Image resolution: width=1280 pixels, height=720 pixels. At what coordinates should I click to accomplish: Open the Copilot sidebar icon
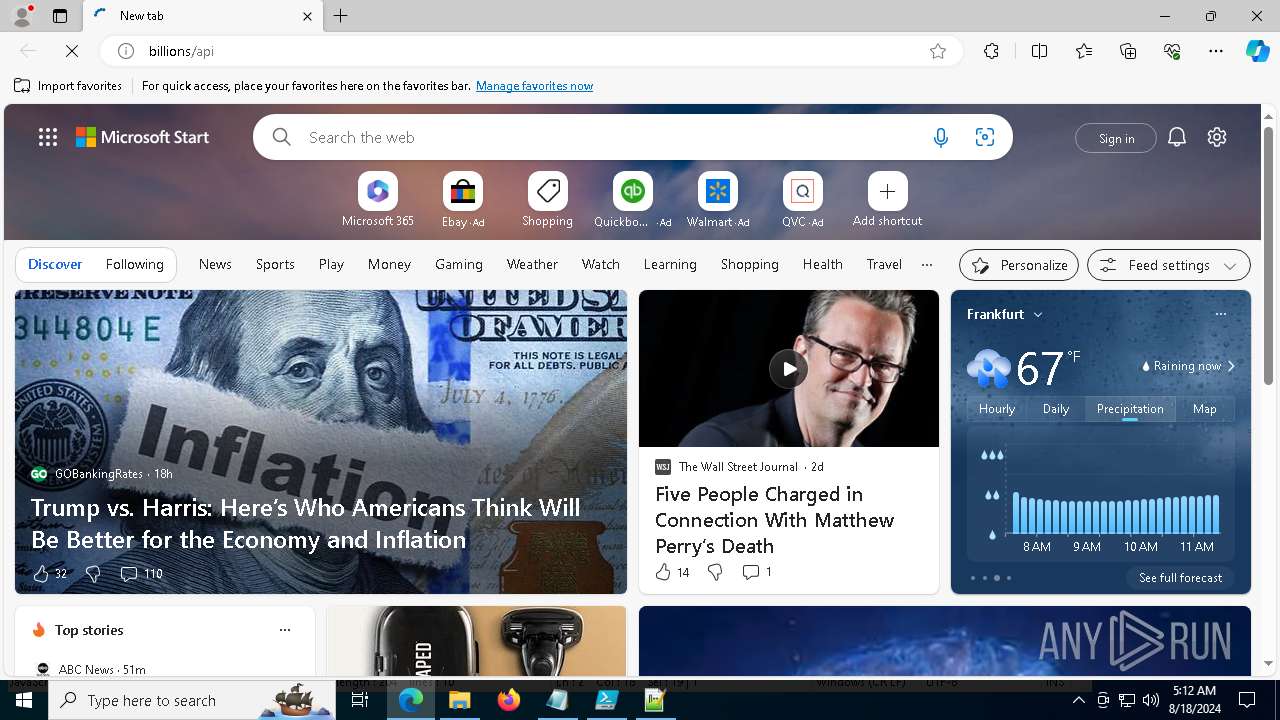pyautogui.click(x=1257, y=51)
